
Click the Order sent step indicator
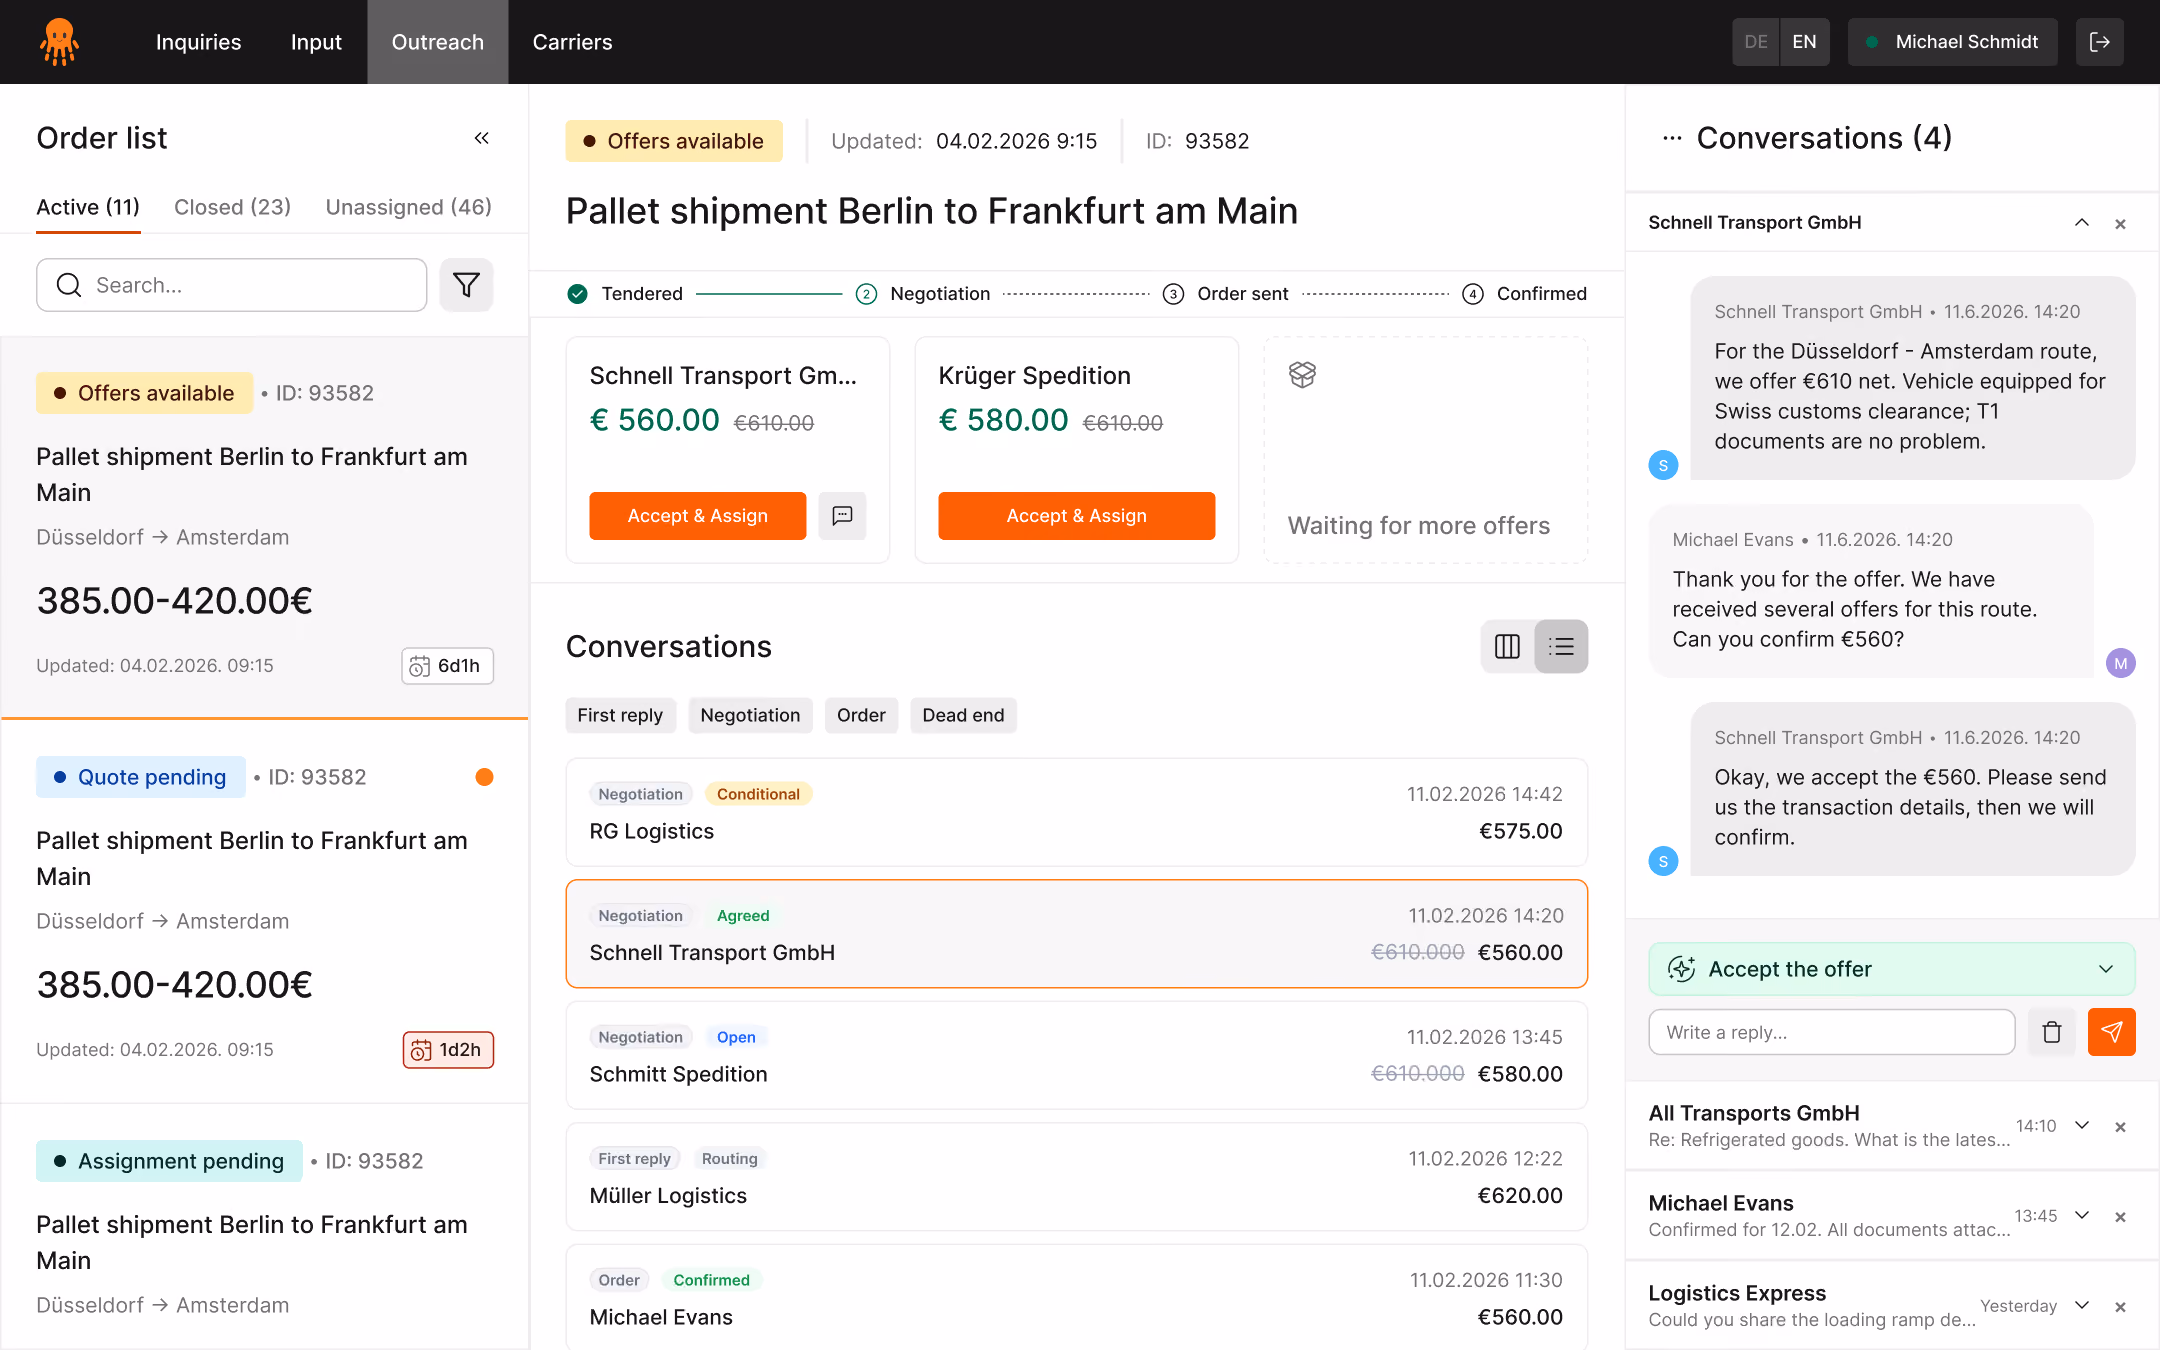[x=1225, y=294]
